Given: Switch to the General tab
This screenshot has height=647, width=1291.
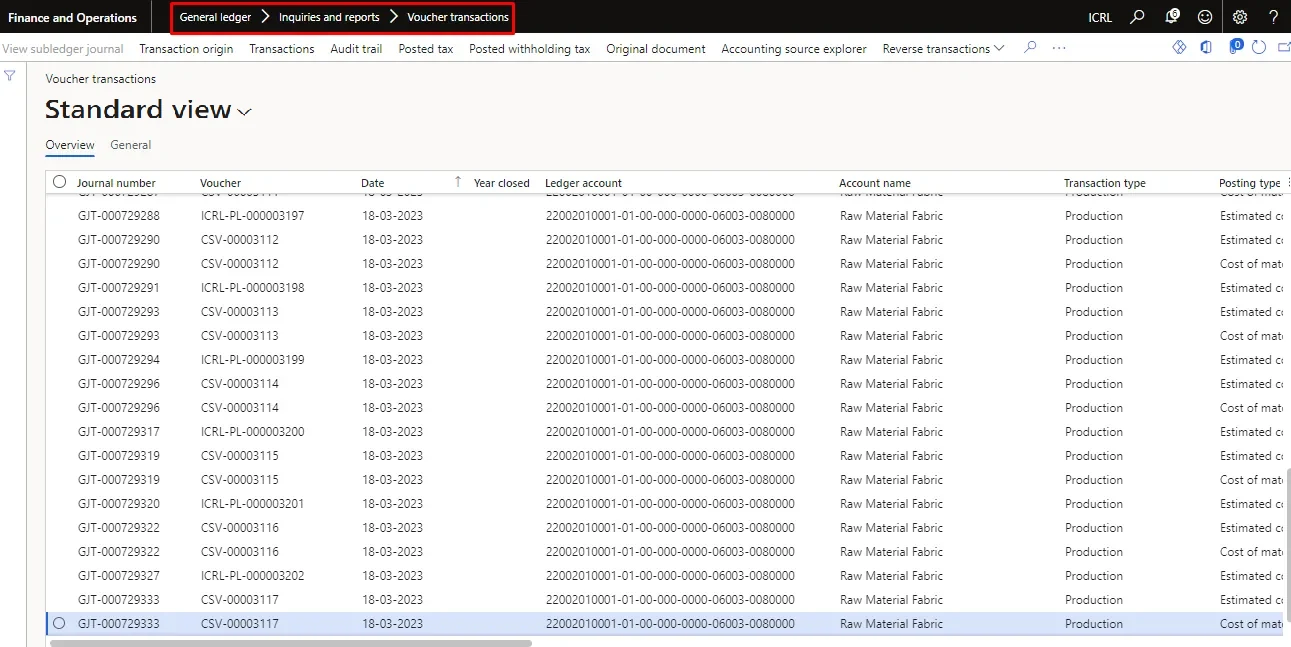Looking at the screenshot, I should (131, 145).
